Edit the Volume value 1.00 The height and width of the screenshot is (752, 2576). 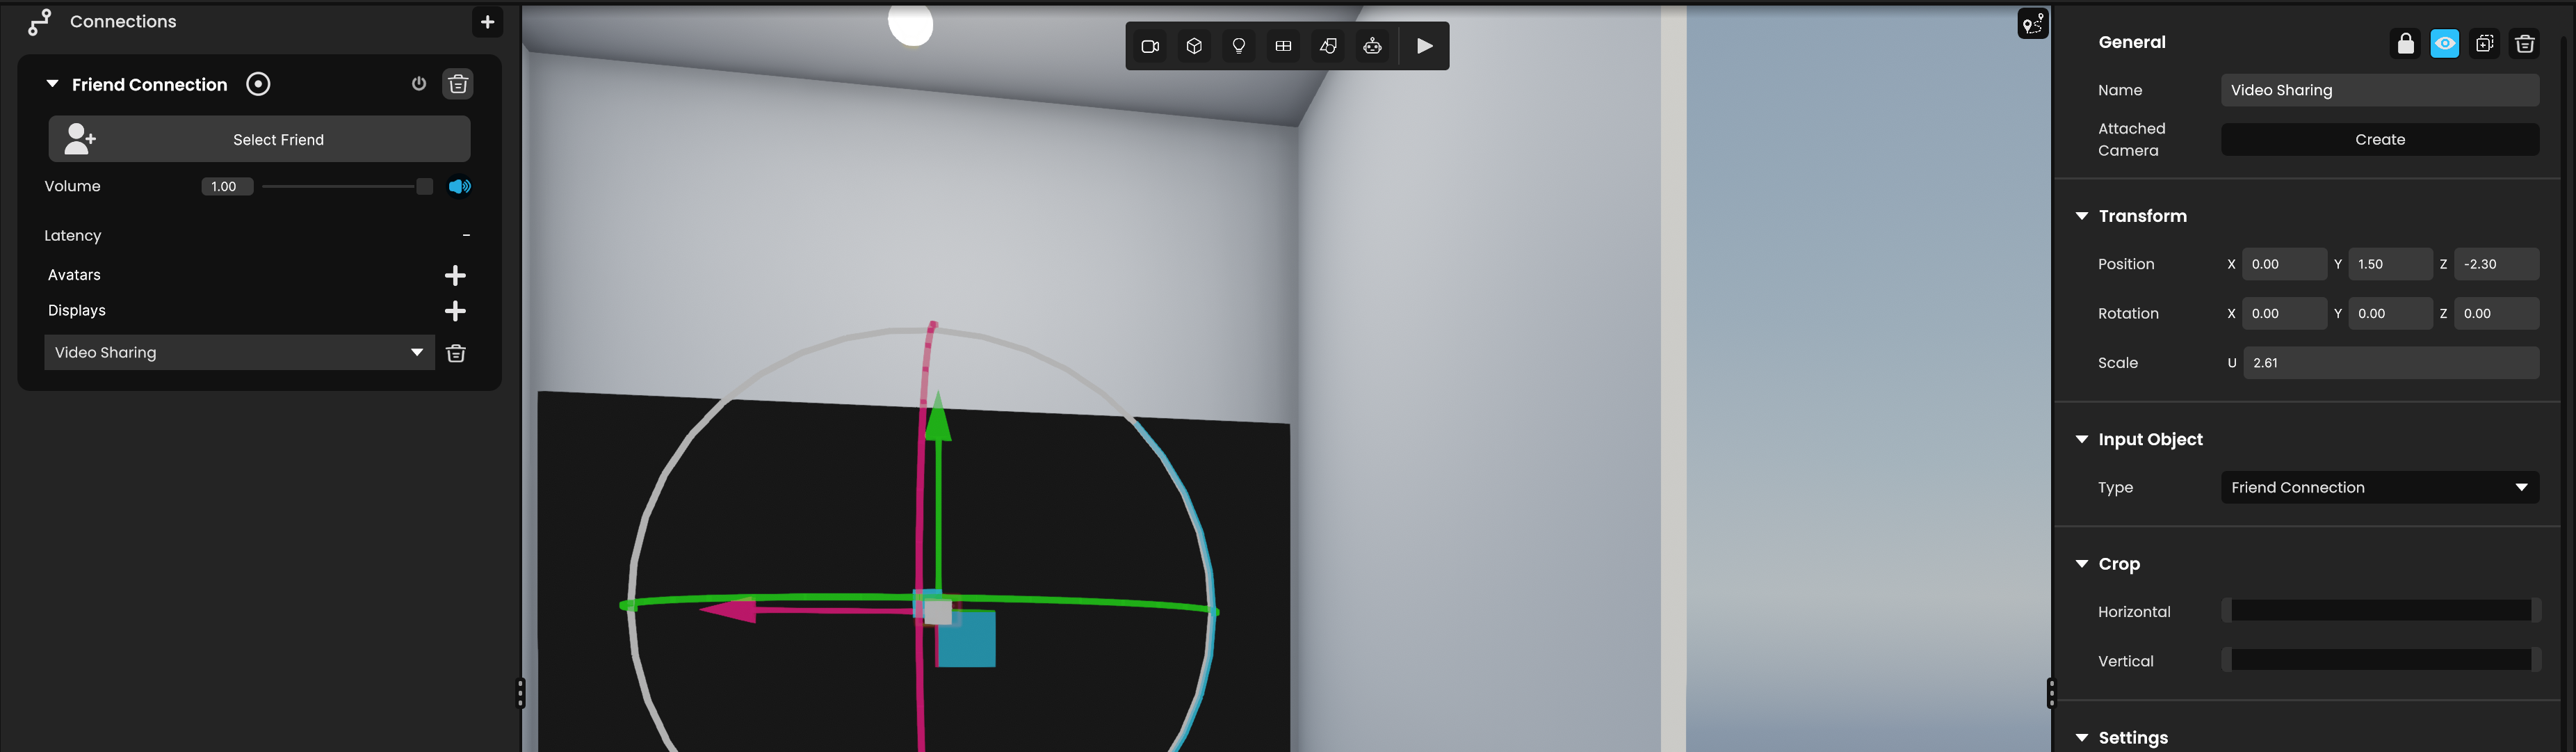pos(227,186)
